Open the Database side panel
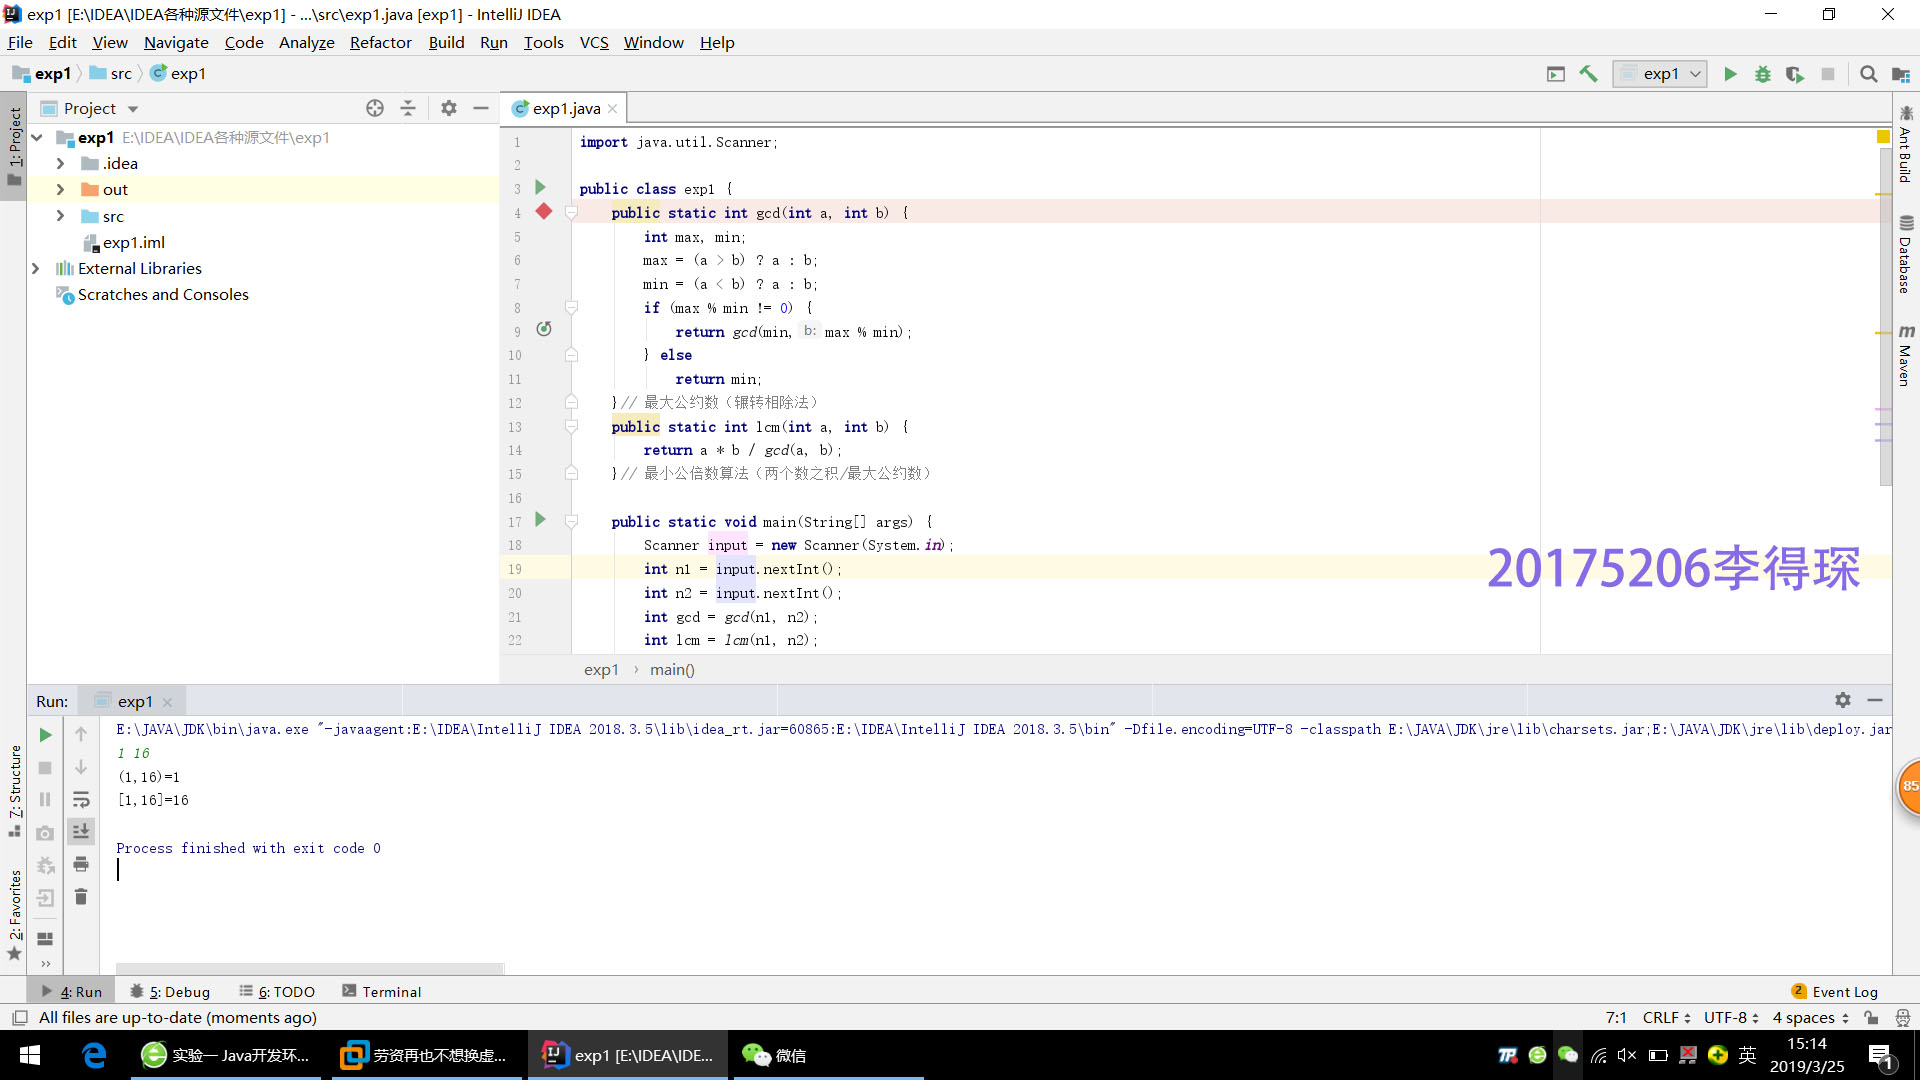The image size is (1920, 1080). pos(1906,255)
